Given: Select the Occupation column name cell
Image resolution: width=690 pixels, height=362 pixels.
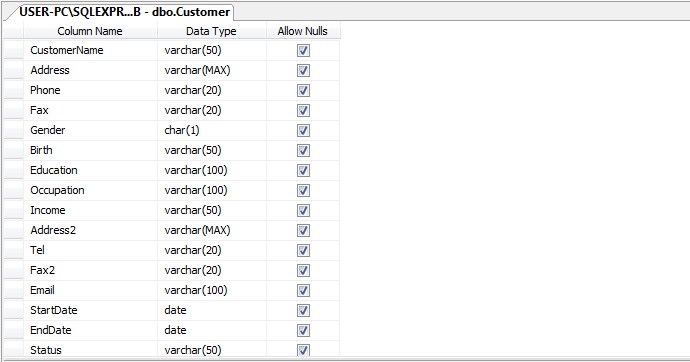Looking at the screenshot, I should (90, 190).
